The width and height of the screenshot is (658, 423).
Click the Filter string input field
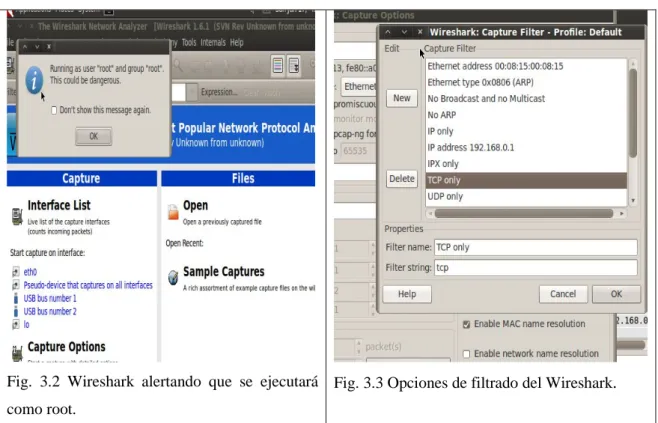tap(535, 268)
